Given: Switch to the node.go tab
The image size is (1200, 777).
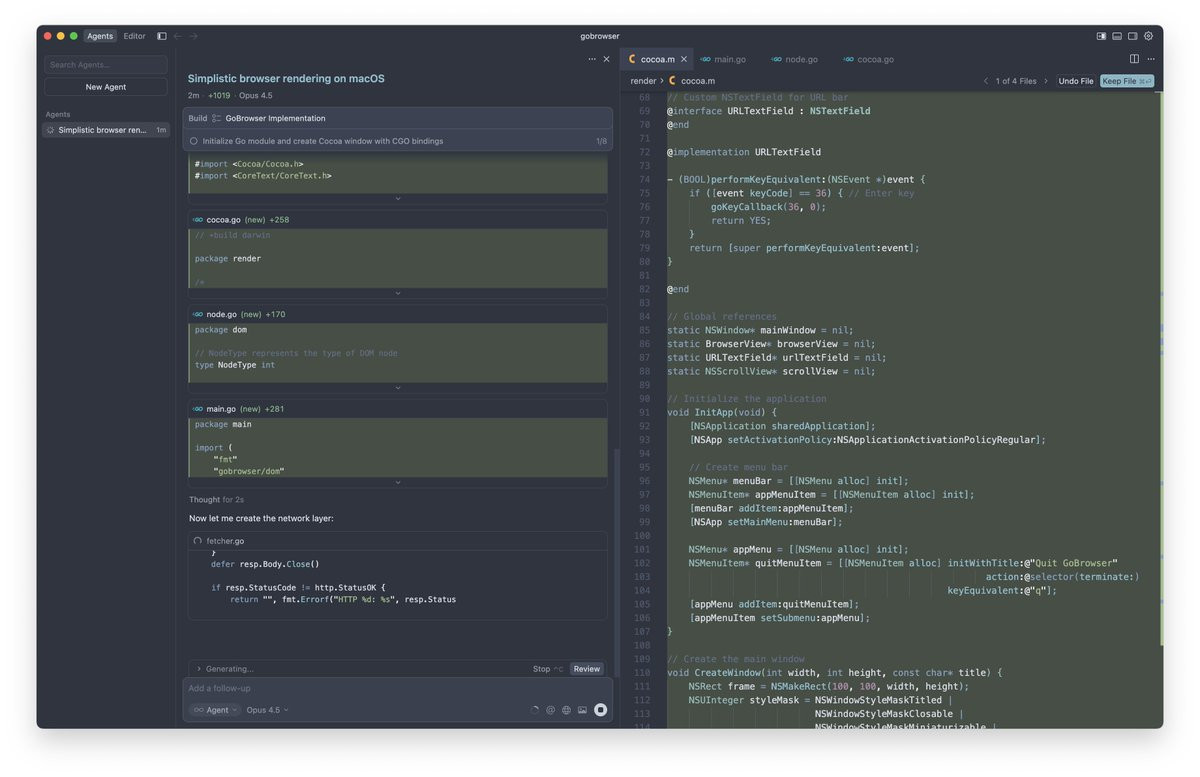Looking at the screenshot, I should click(794, 59).
